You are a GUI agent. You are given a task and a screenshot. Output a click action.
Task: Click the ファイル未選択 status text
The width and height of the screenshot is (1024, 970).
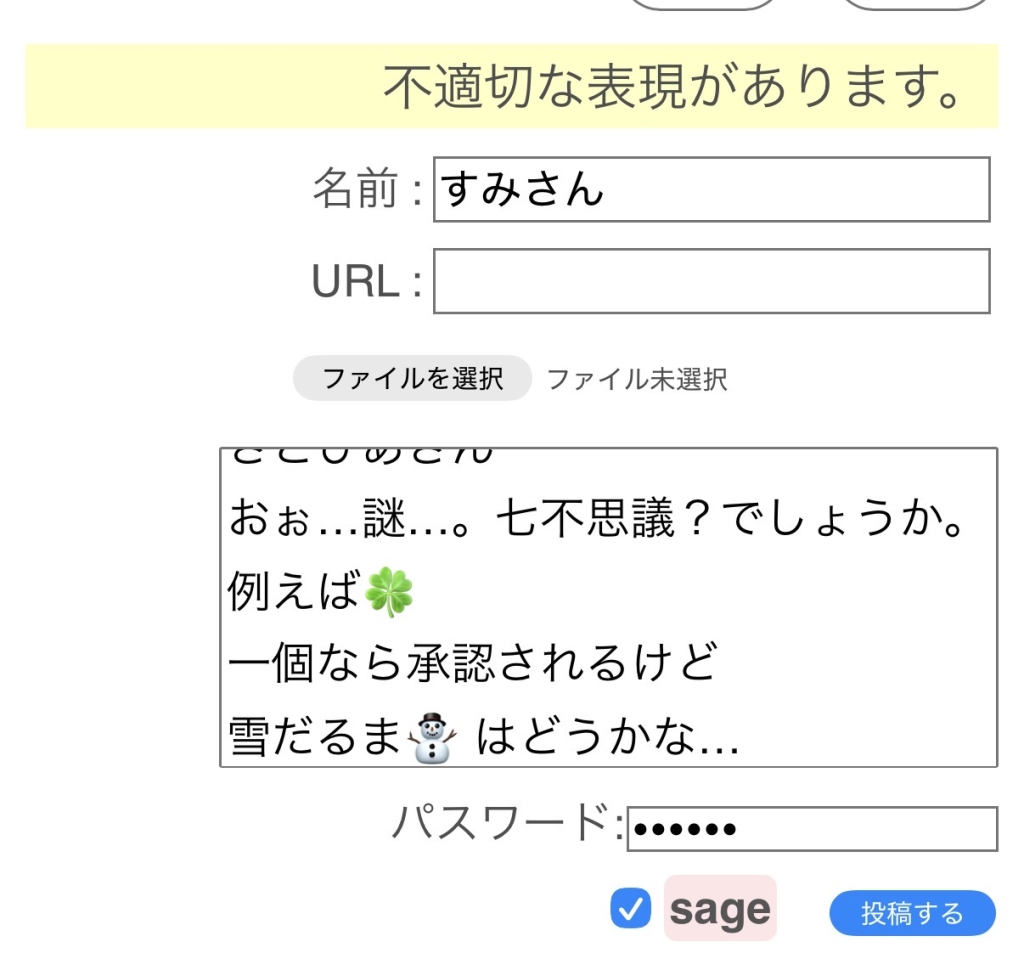[x=637, y=380]
